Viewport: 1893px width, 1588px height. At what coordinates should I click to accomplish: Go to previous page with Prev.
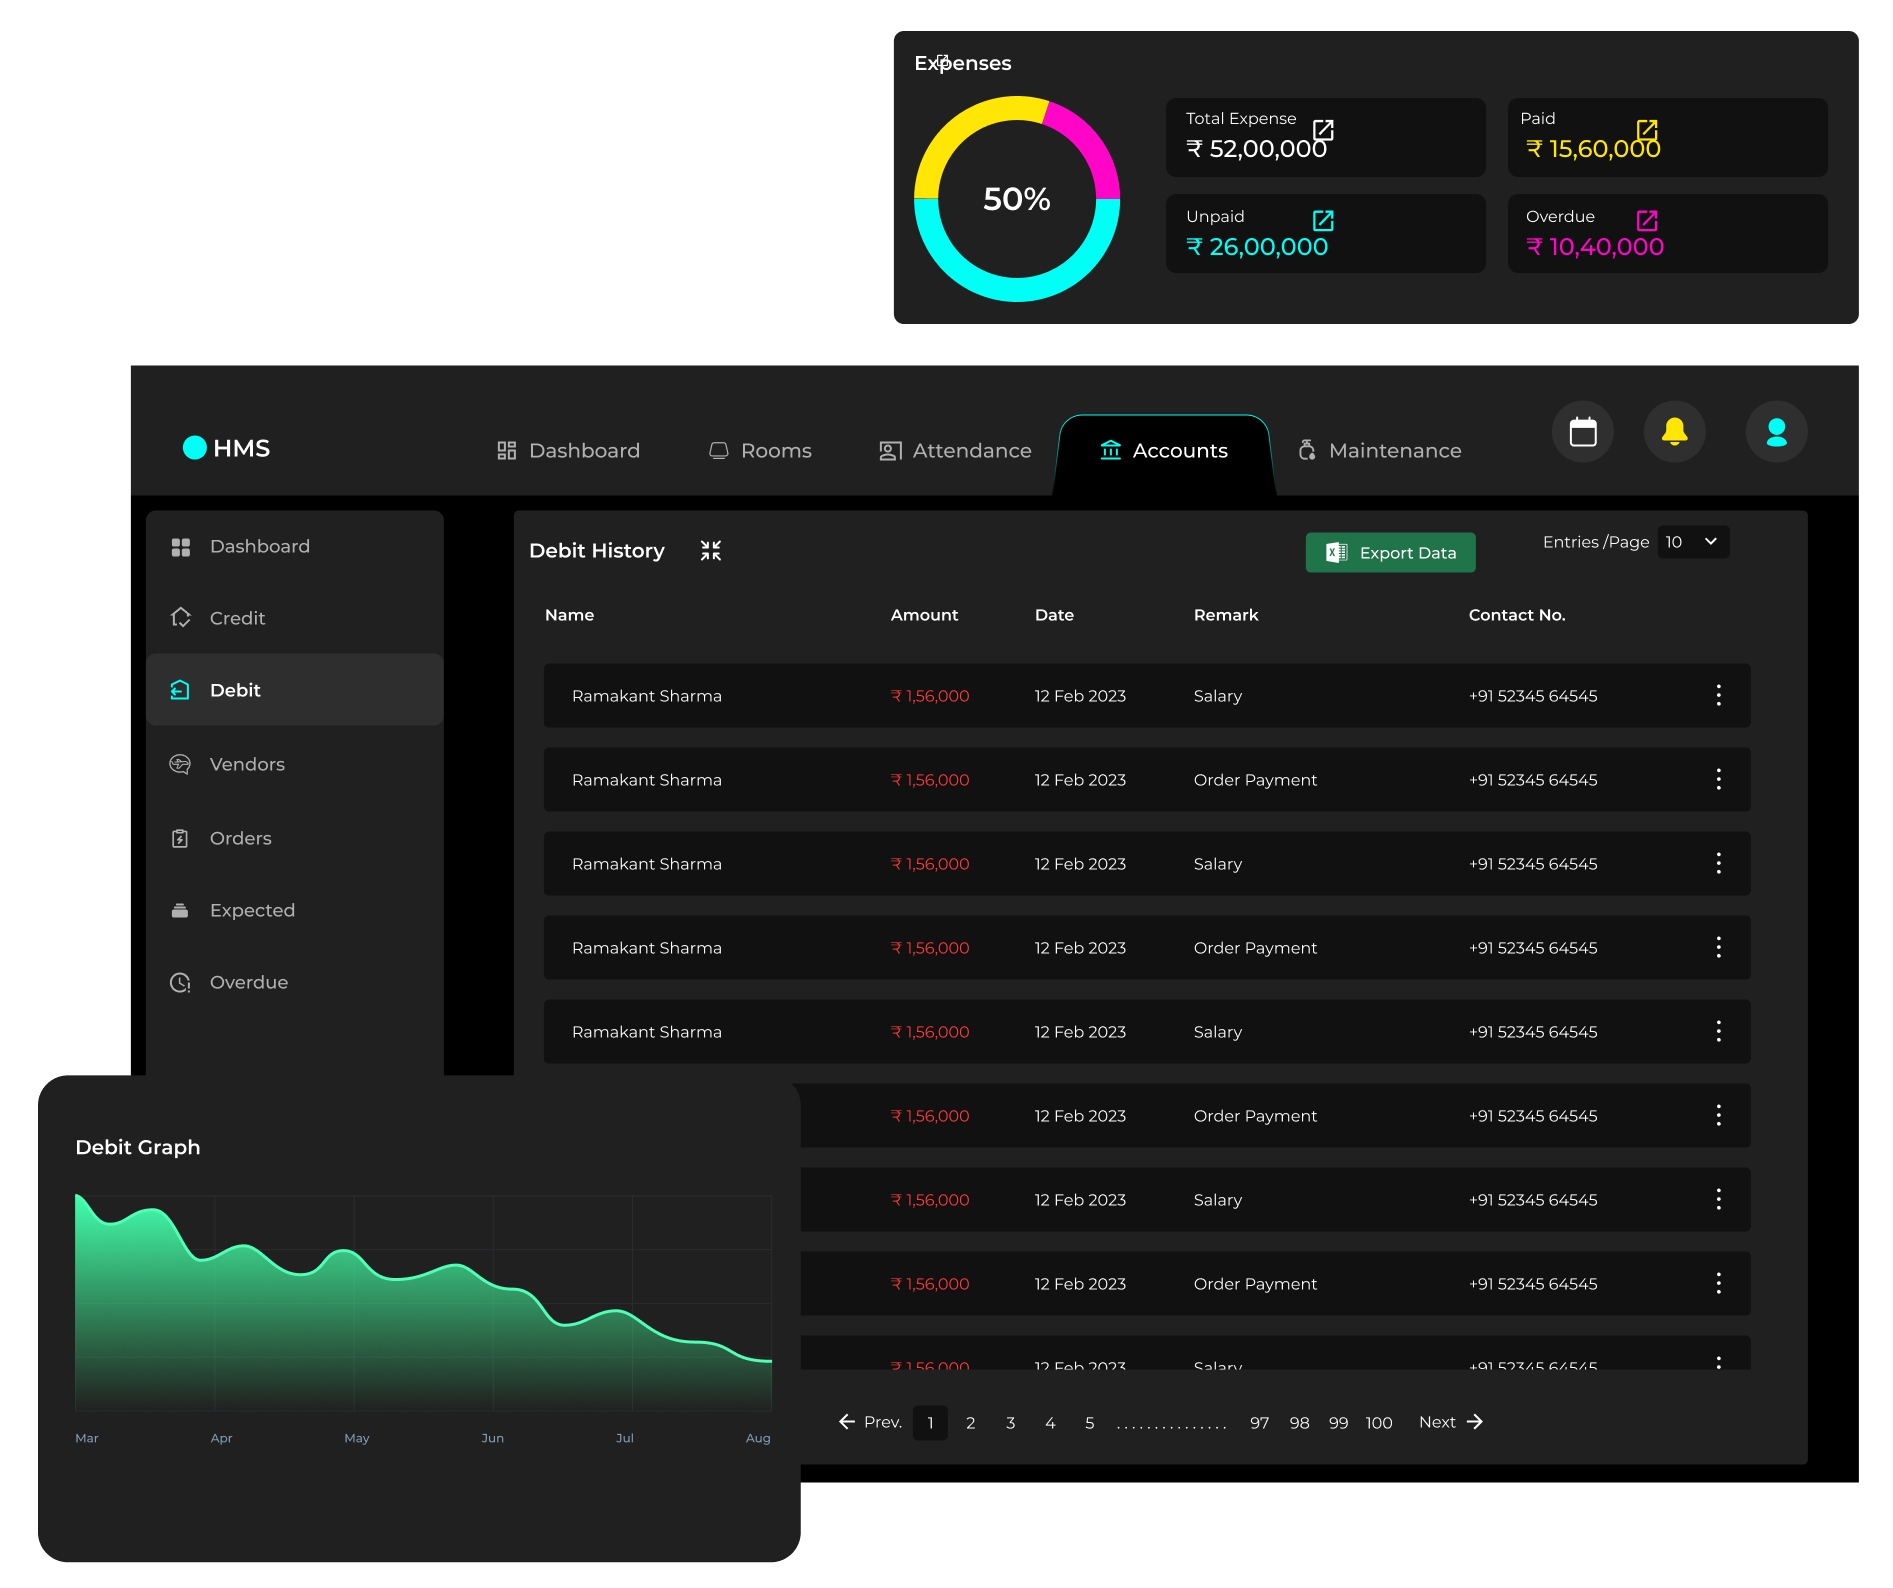(x=870, y=1422)
